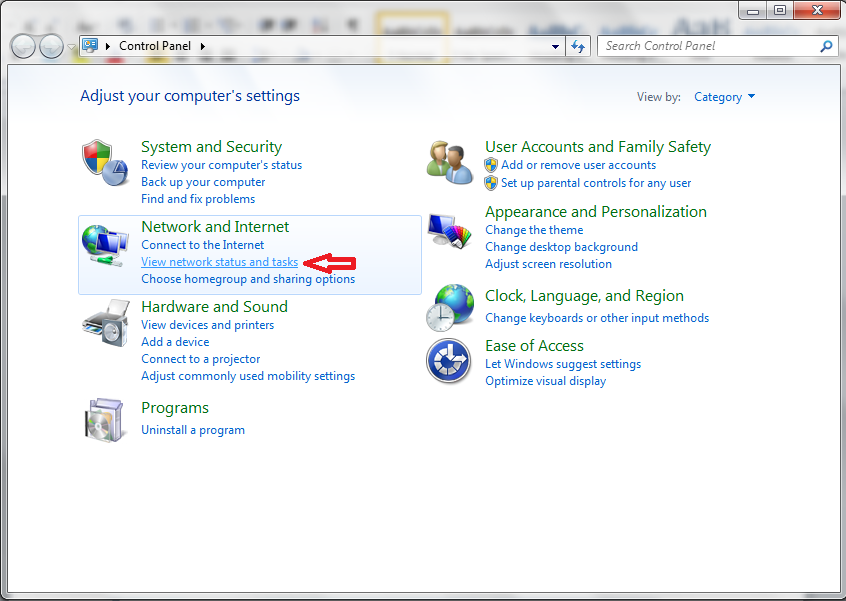Image resolution: width=846 pixels, height=601 pixels.
Task: Click the search magnifier icon
Action: click(x=826, y=46)
